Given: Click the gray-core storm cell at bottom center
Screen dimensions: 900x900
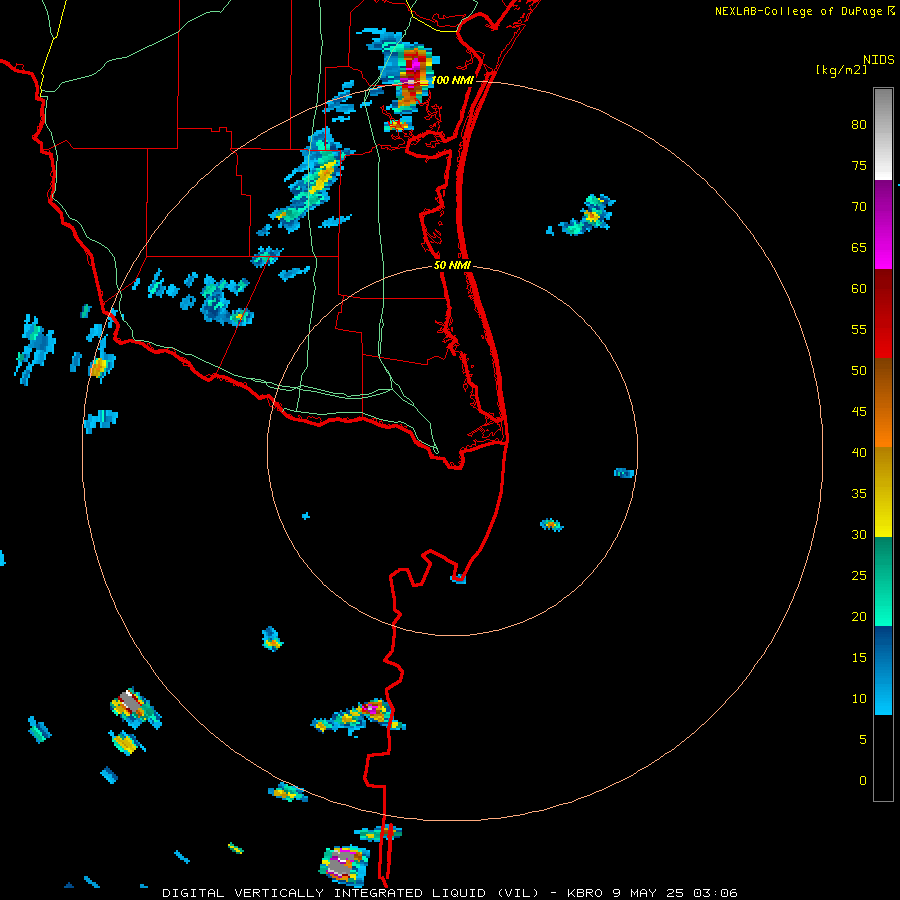Looking at the screenshot, I should [344, 864].
